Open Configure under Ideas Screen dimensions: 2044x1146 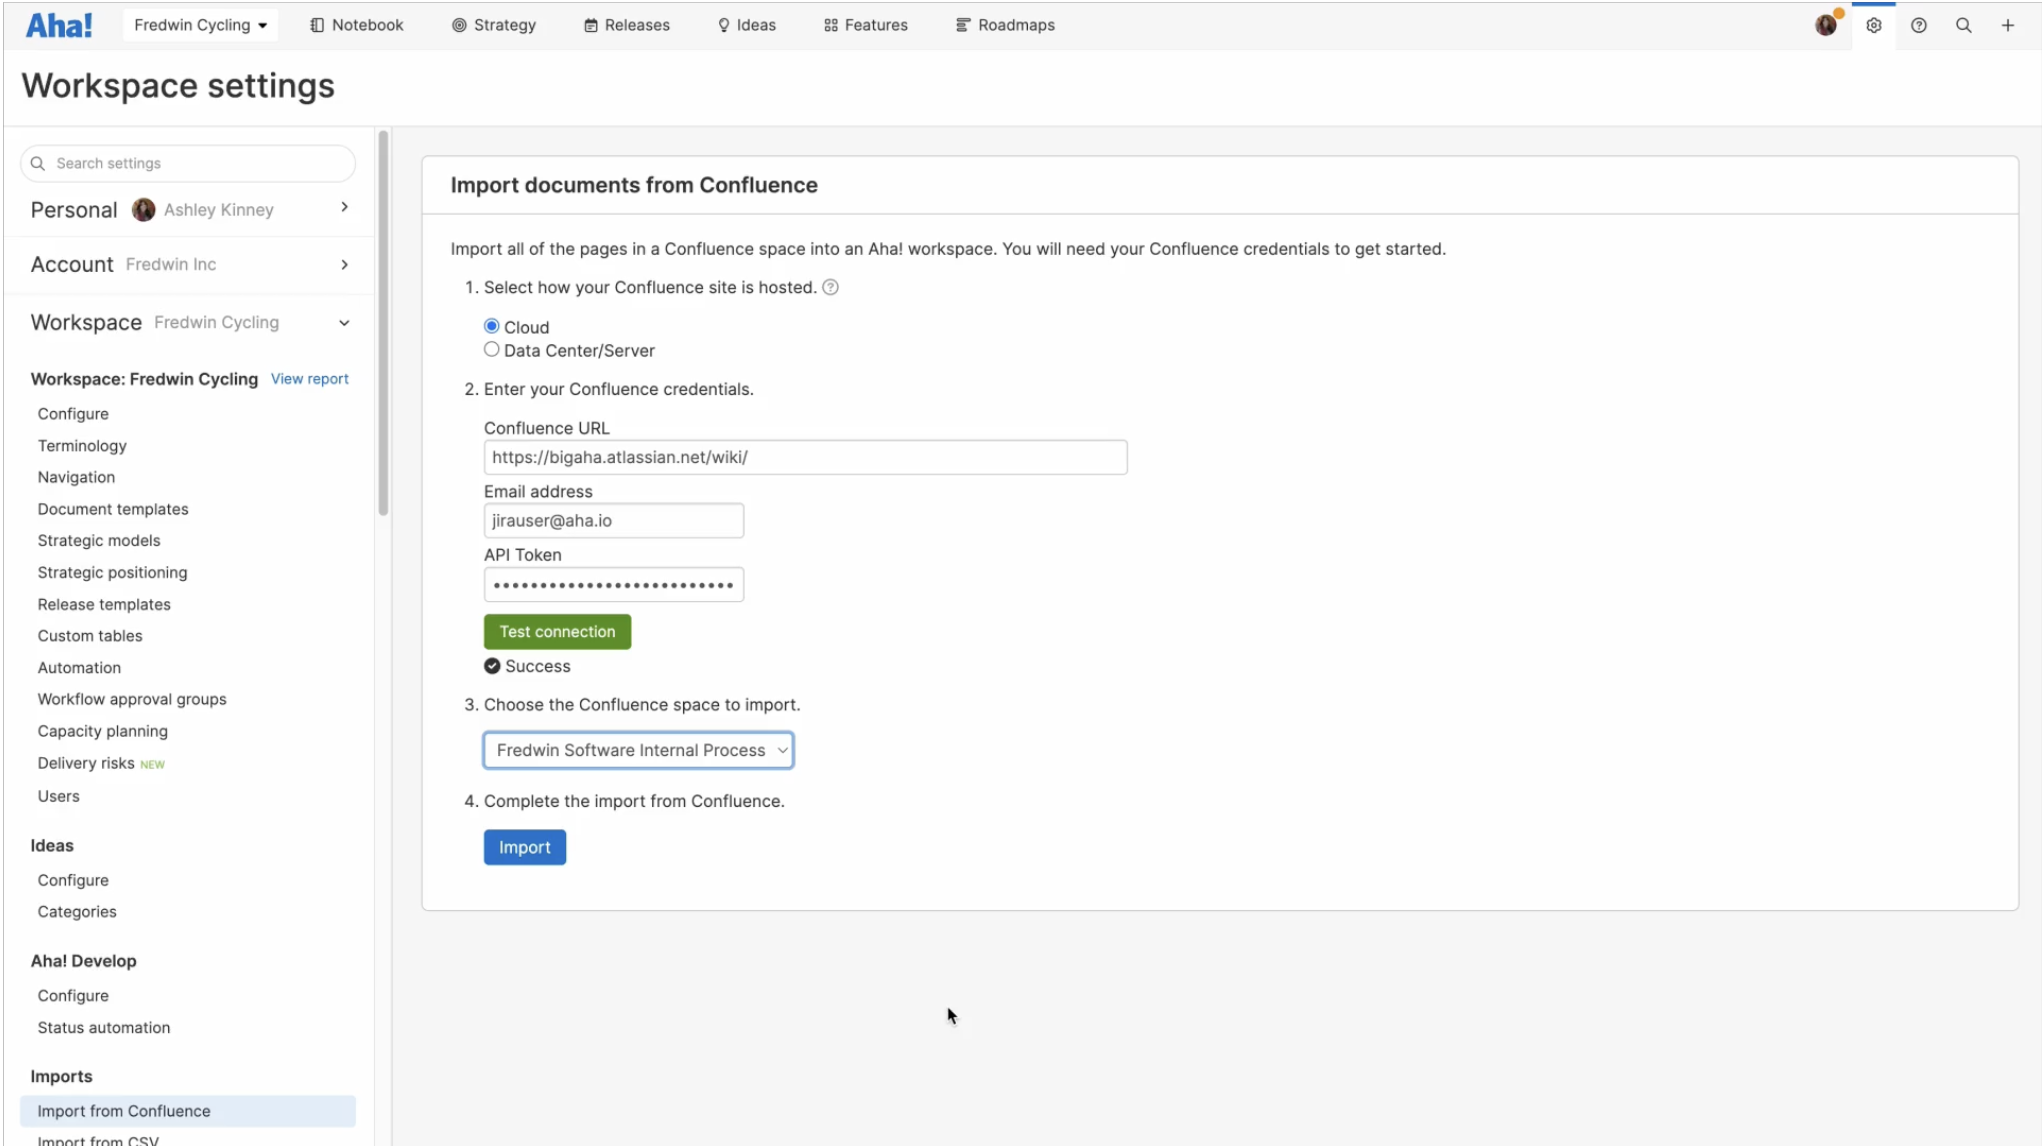tap(73, 880)
